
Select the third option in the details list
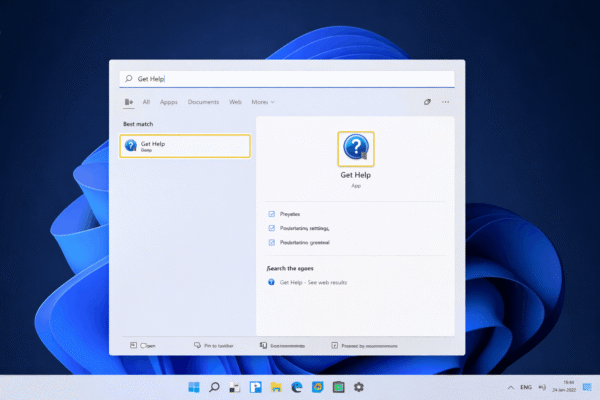[x=305, y=242]
